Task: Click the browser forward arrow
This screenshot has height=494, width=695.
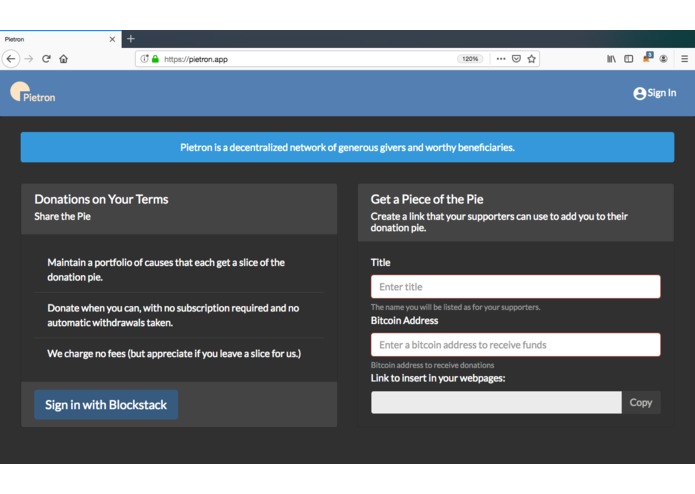Action: (x=29, y=59)
